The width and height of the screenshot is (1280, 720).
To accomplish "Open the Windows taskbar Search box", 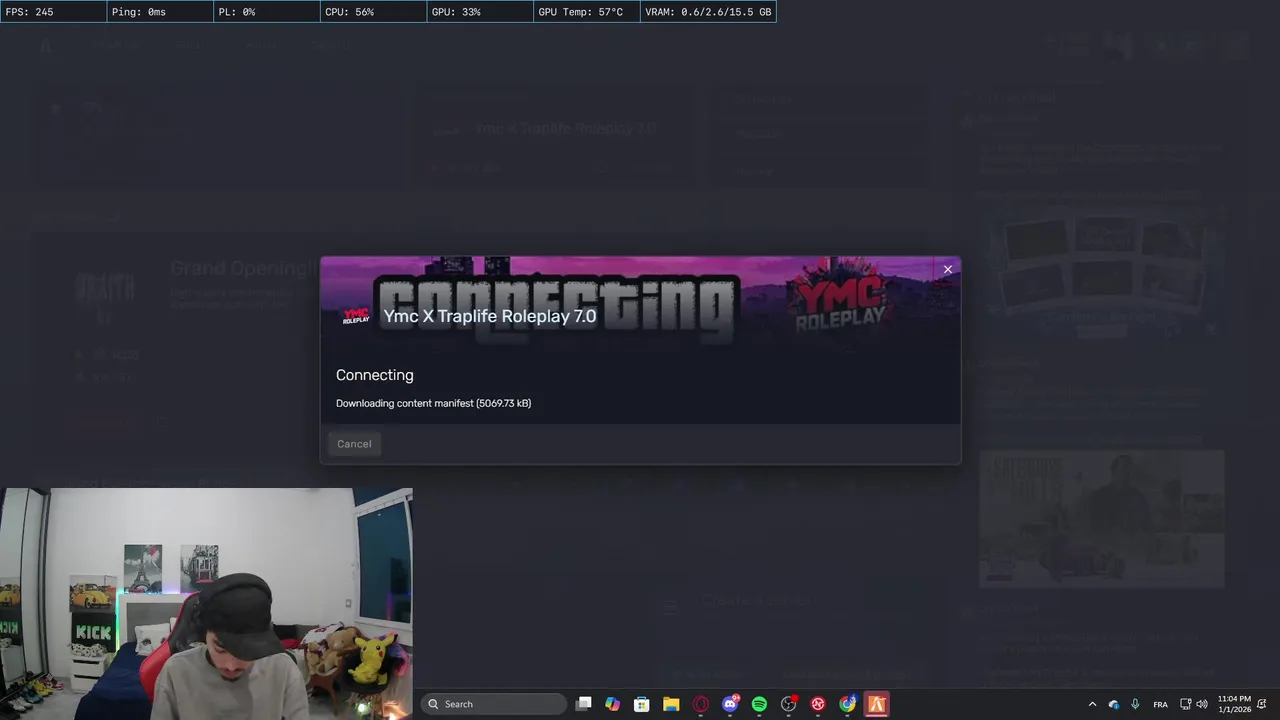I will click(493, 704).
